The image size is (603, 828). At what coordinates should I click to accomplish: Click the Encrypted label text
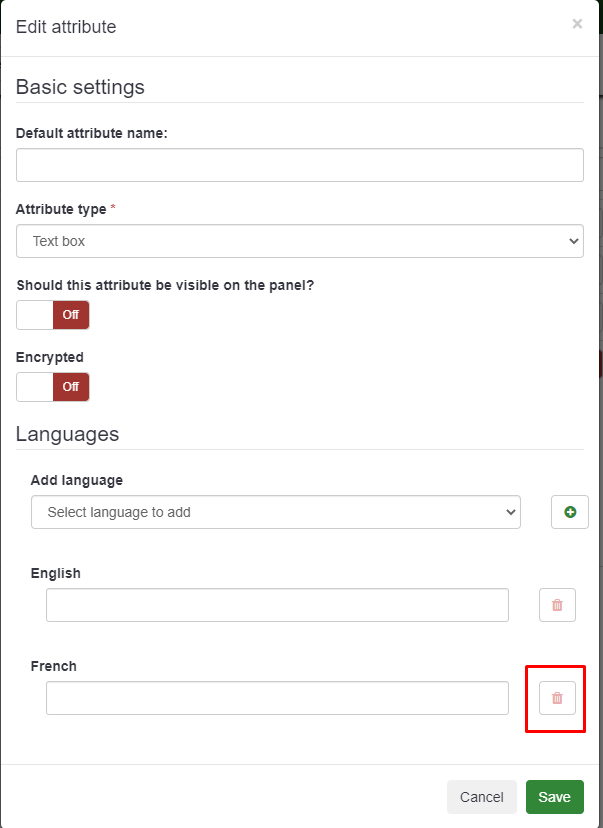click(50, 357)
